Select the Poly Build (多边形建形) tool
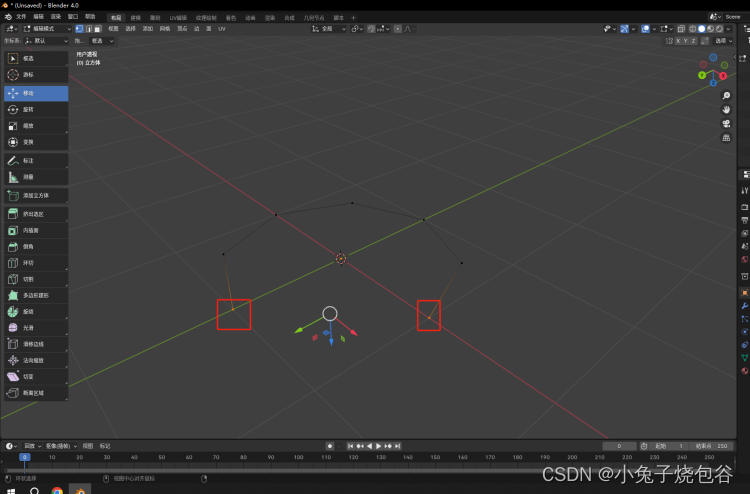The height and width of the screenshot is (494, 750). tap(36, 296)
